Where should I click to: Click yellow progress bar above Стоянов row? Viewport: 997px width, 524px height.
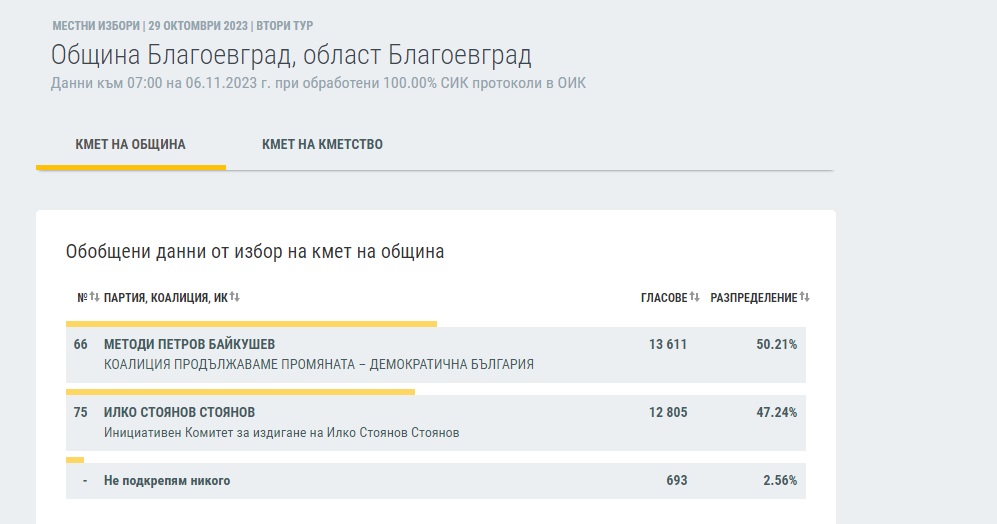240,392
